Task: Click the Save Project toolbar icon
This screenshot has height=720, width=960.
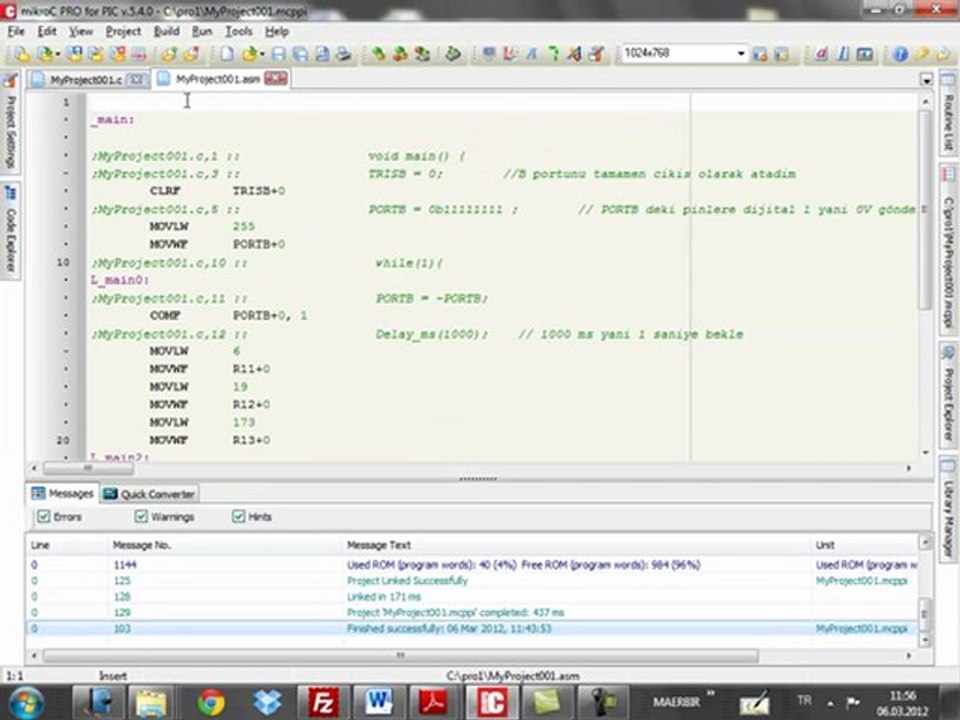Action: point(74,54)
